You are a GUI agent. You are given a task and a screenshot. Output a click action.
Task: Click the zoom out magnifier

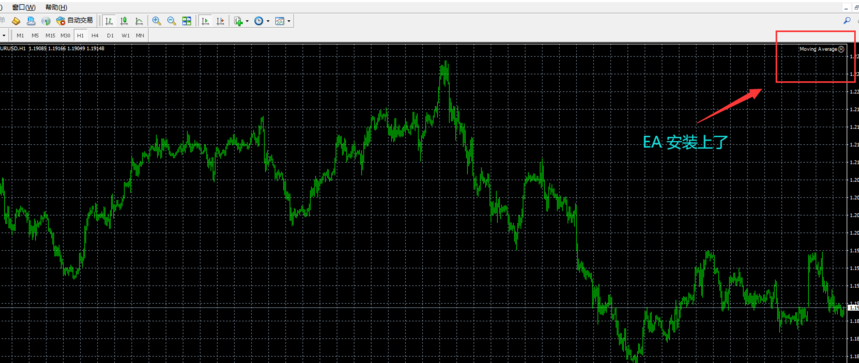tap(171, 21)
